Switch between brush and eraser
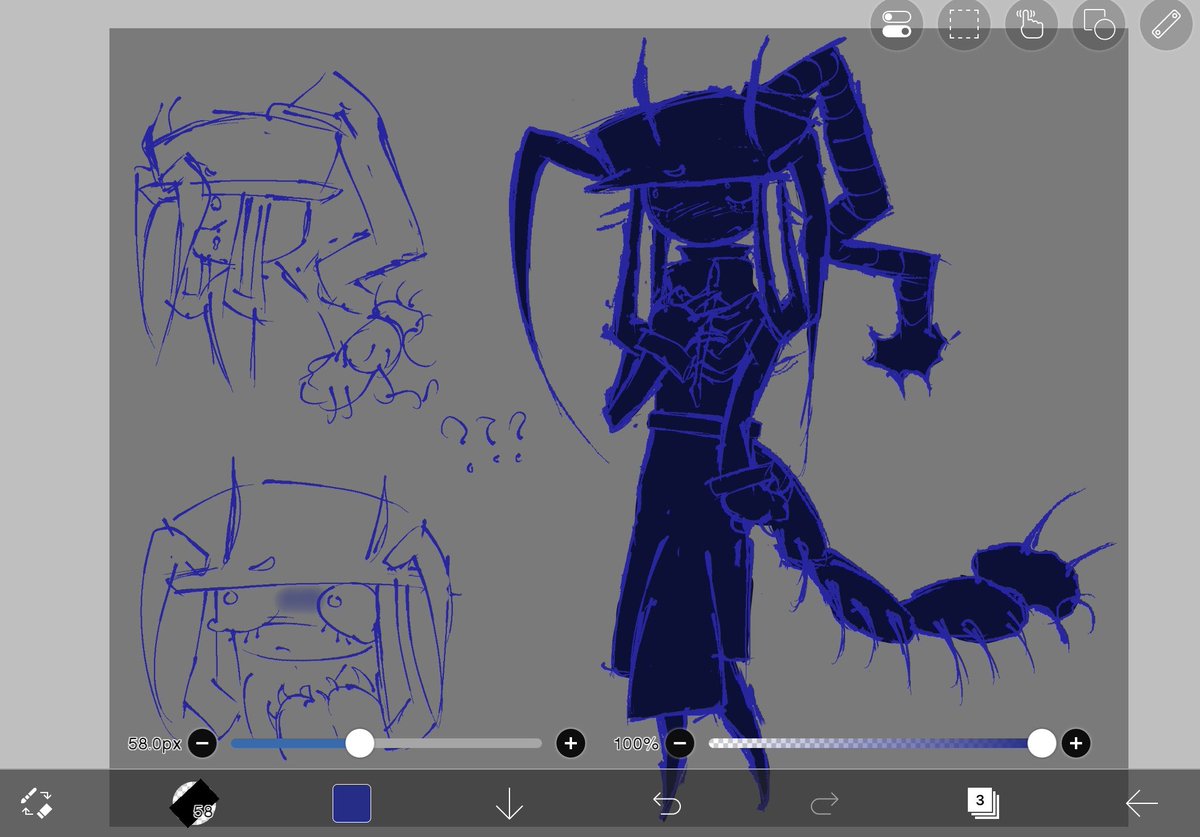The image size is (1200, 837). 36,803
